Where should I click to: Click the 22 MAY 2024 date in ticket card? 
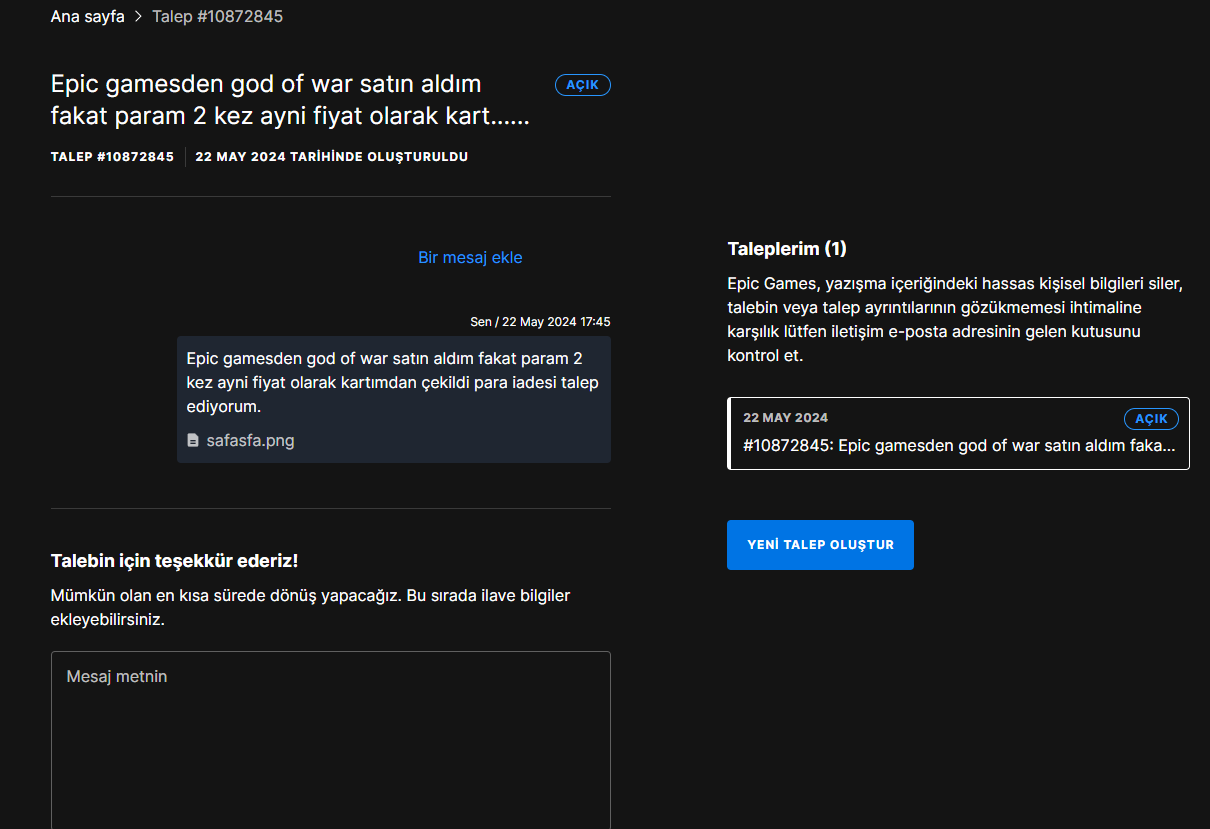pyautogui.click(x=785, y=418)
